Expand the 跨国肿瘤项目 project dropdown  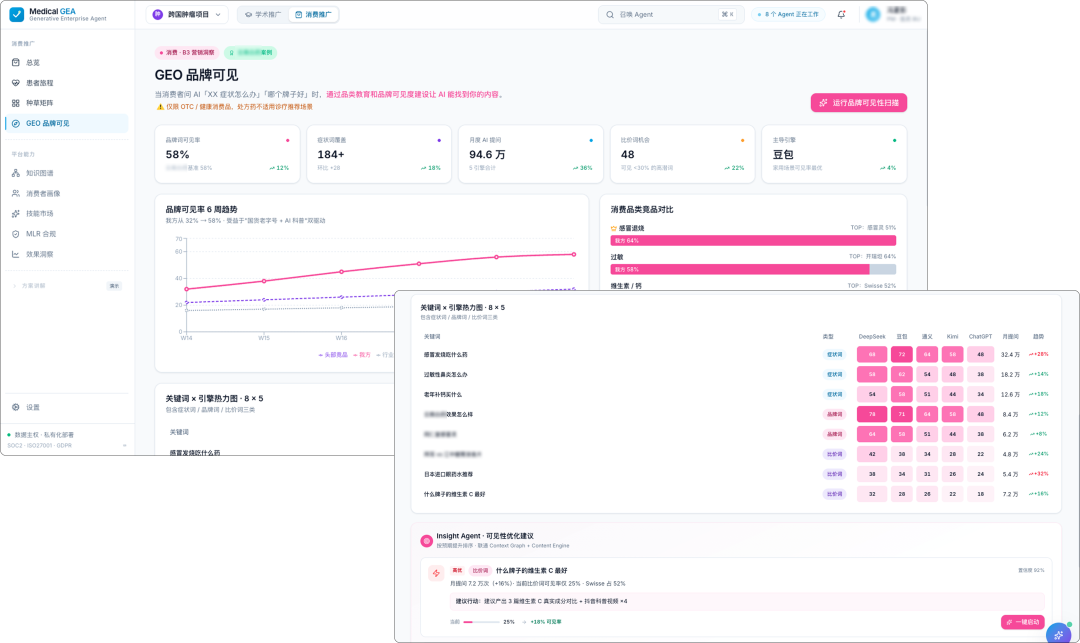coord(187,14)
